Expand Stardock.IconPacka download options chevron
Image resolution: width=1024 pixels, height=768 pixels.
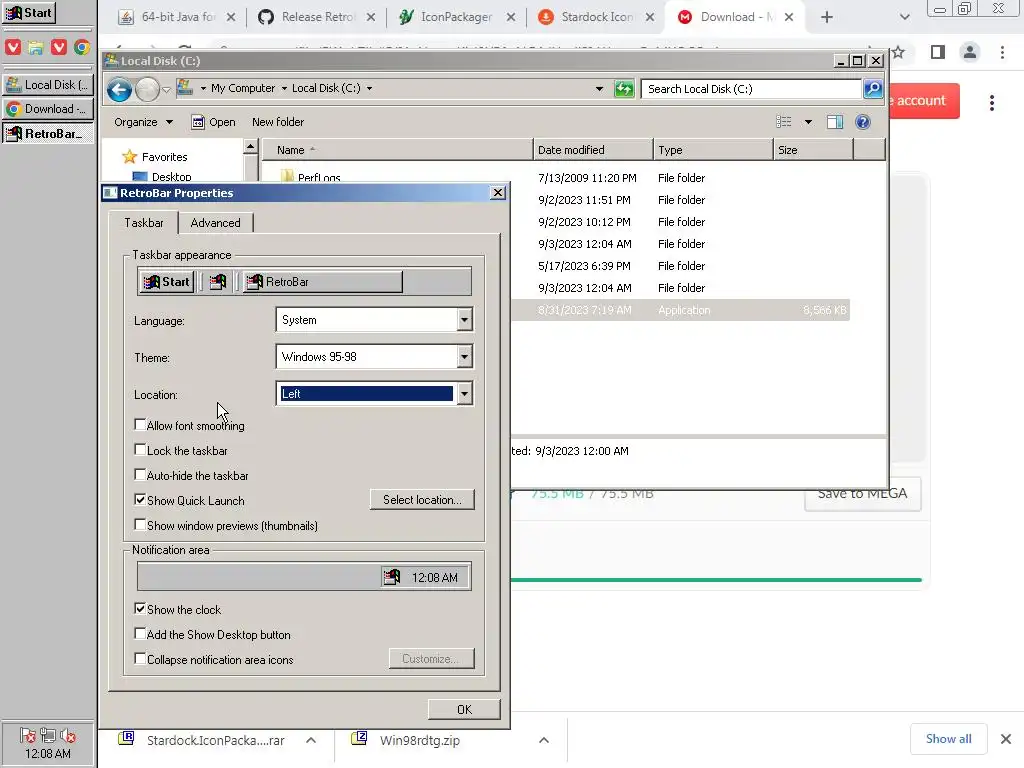[x=311, y=740]
